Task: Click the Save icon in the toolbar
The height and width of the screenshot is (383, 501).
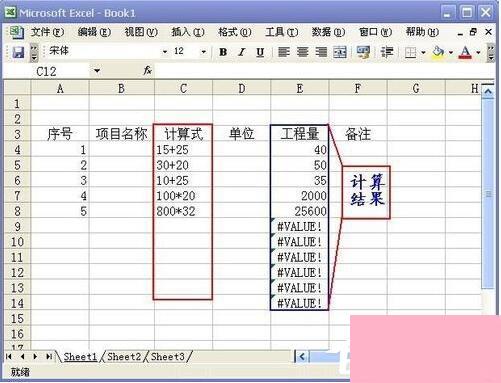Action: click(18, 52)
